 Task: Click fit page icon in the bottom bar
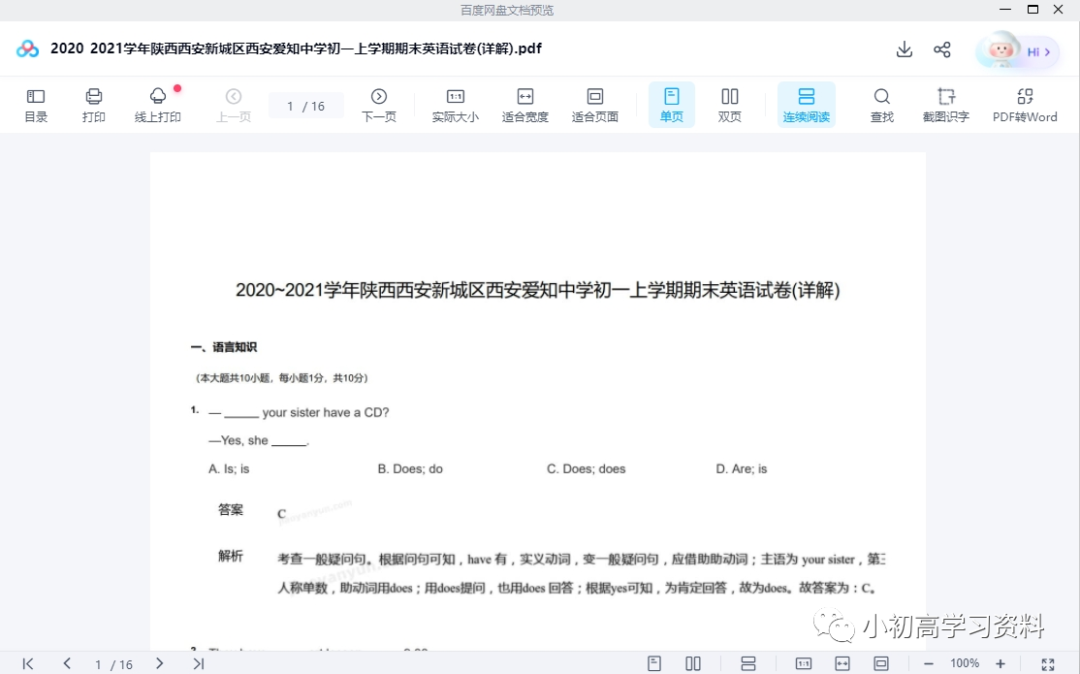[881, 664]
